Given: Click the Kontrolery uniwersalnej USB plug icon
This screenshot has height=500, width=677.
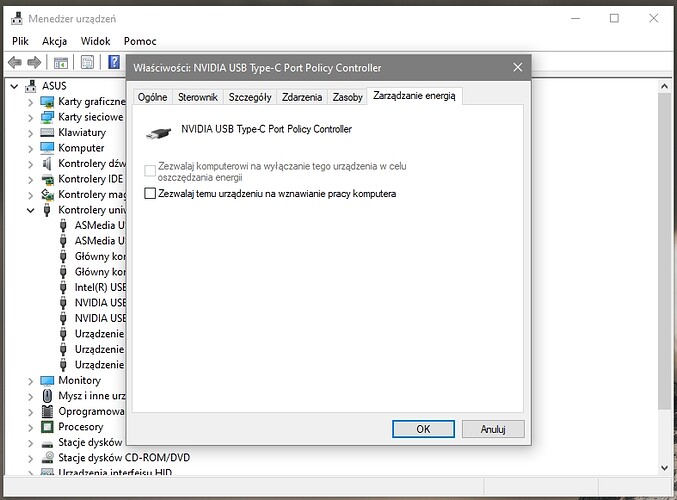Looking at the screenshot, I should (47, 210).
